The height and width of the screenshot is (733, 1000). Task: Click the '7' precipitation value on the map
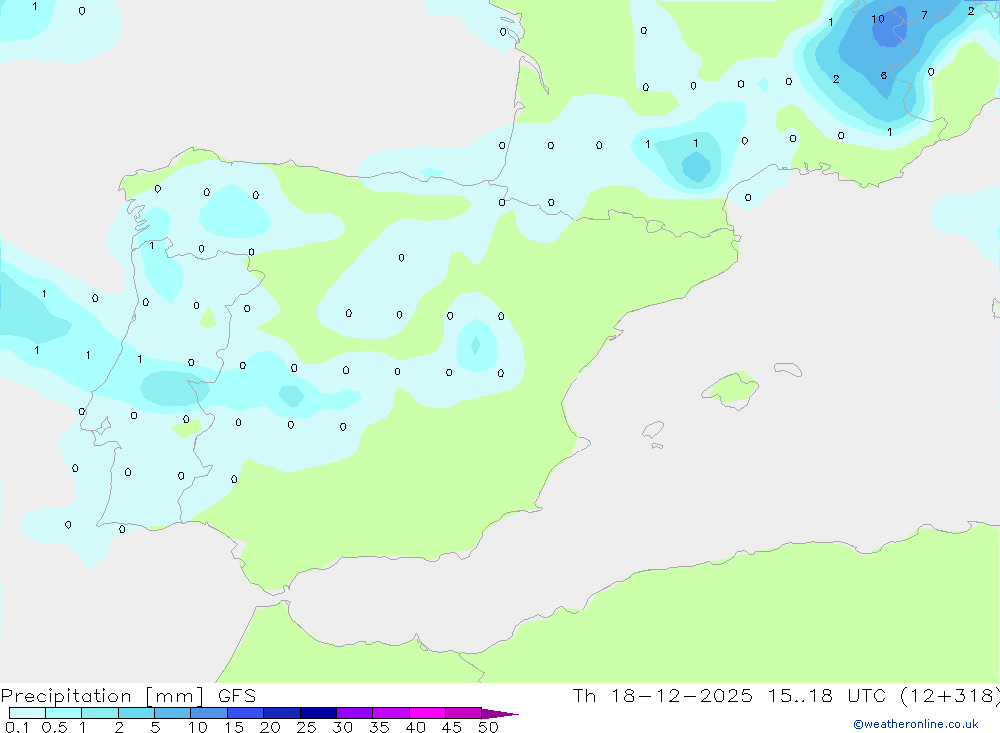point(924,15)
